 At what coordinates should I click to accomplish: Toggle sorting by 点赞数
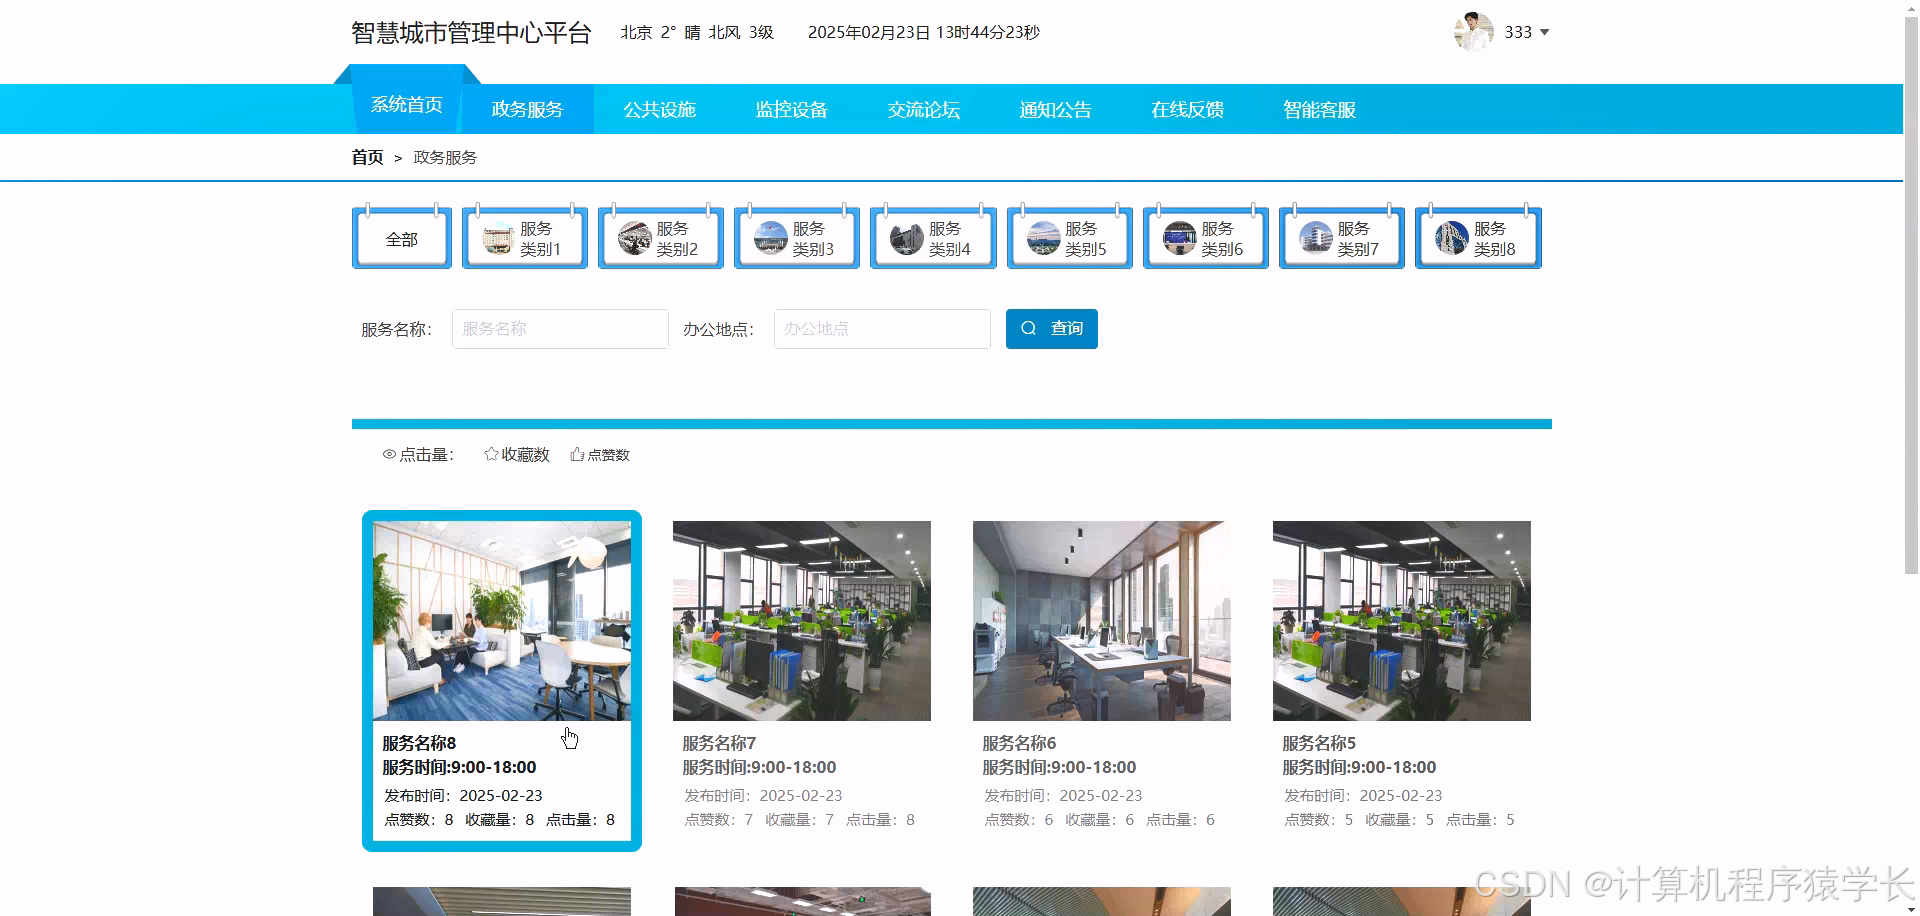coord(608,454)
